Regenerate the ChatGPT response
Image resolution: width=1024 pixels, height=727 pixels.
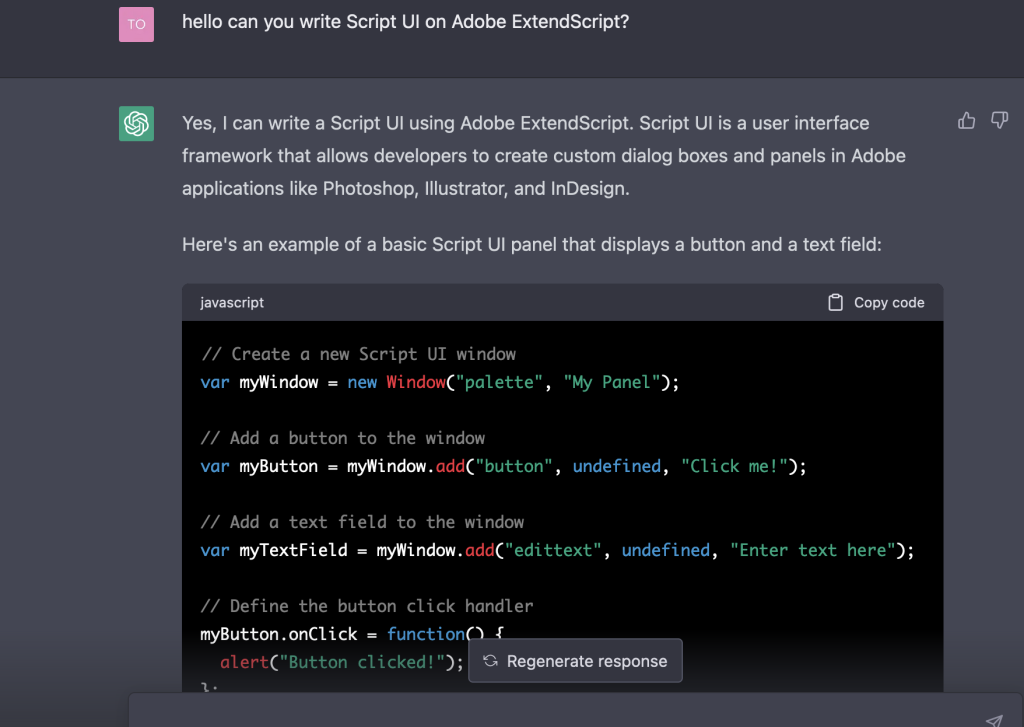pyautogui.click(x=575, y=661)
